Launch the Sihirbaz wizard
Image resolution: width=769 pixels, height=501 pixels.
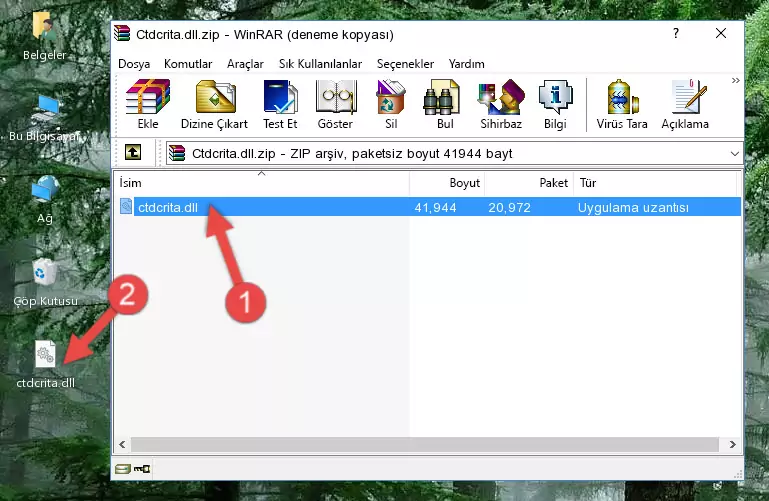501,104
